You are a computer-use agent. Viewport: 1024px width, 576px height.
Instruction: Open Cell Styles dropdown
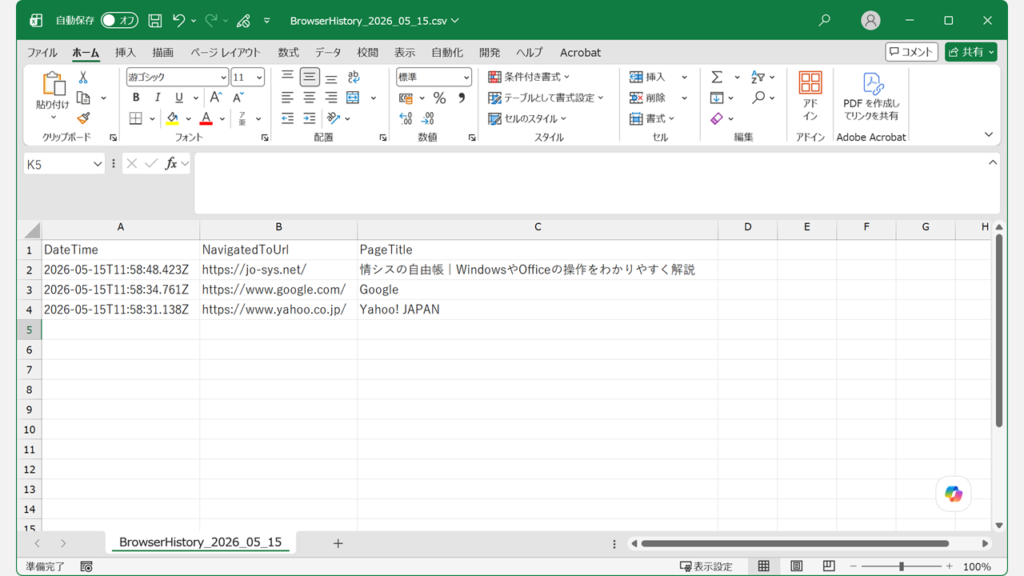point(528,118)
